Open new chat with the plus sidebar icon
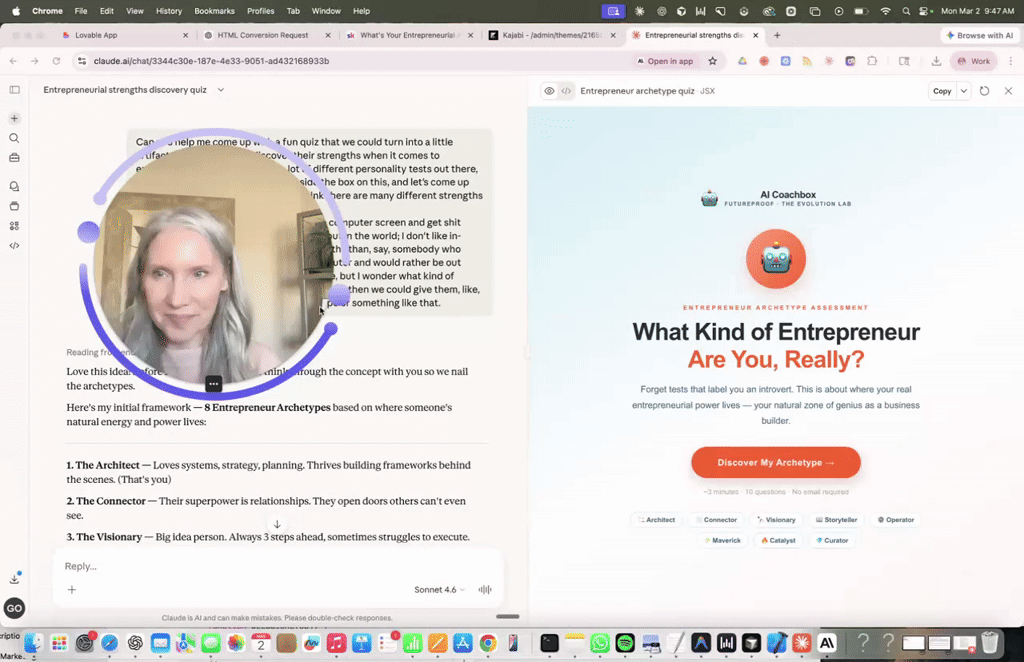Screen dimensions: 1024x662 14,118
